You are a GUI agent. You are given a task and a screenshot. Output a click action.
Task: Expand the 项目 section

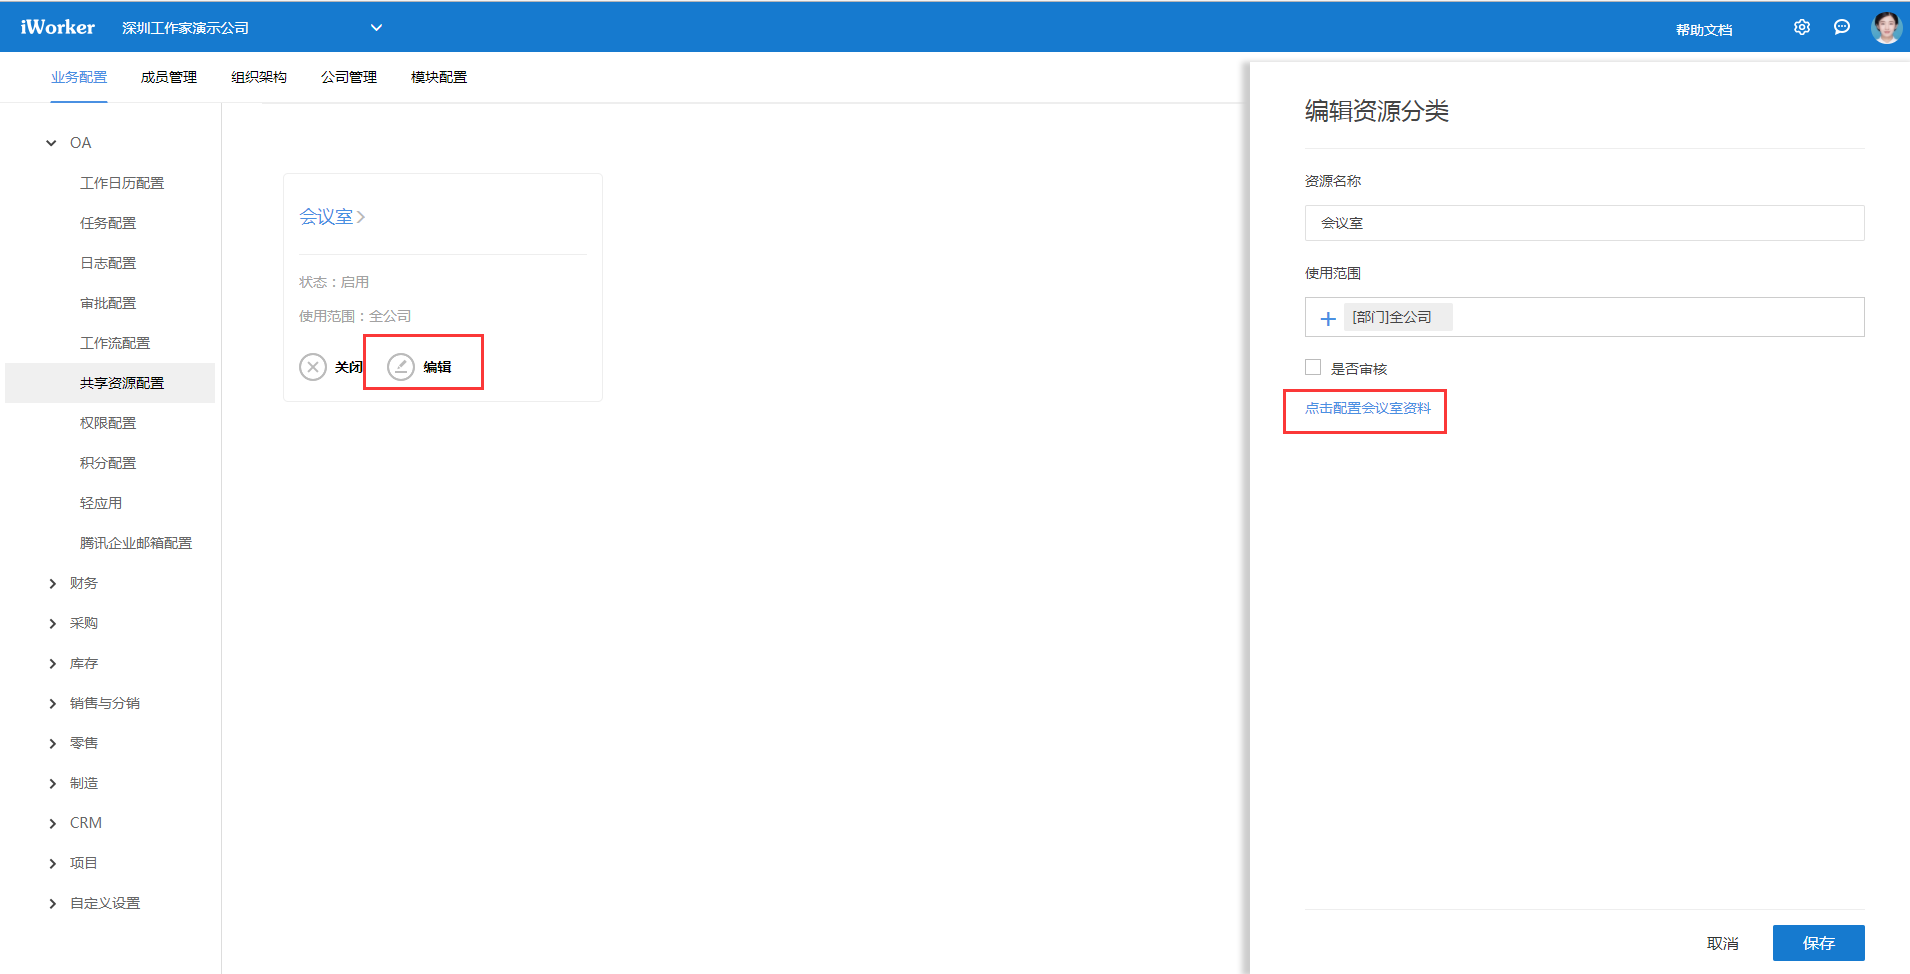pos(52,863)
